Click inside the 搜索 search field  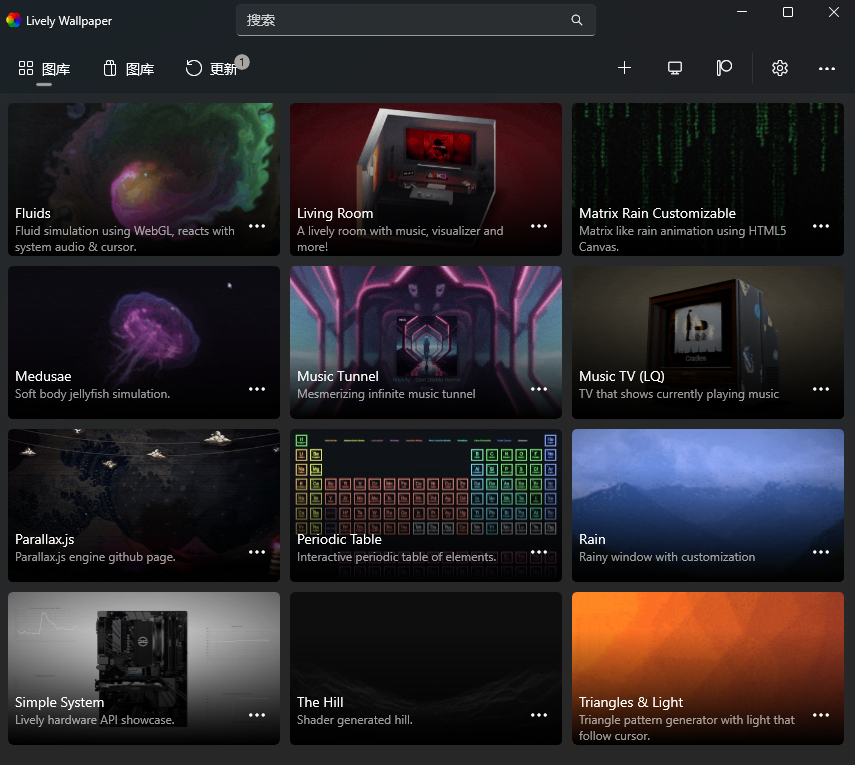[400, 20]
